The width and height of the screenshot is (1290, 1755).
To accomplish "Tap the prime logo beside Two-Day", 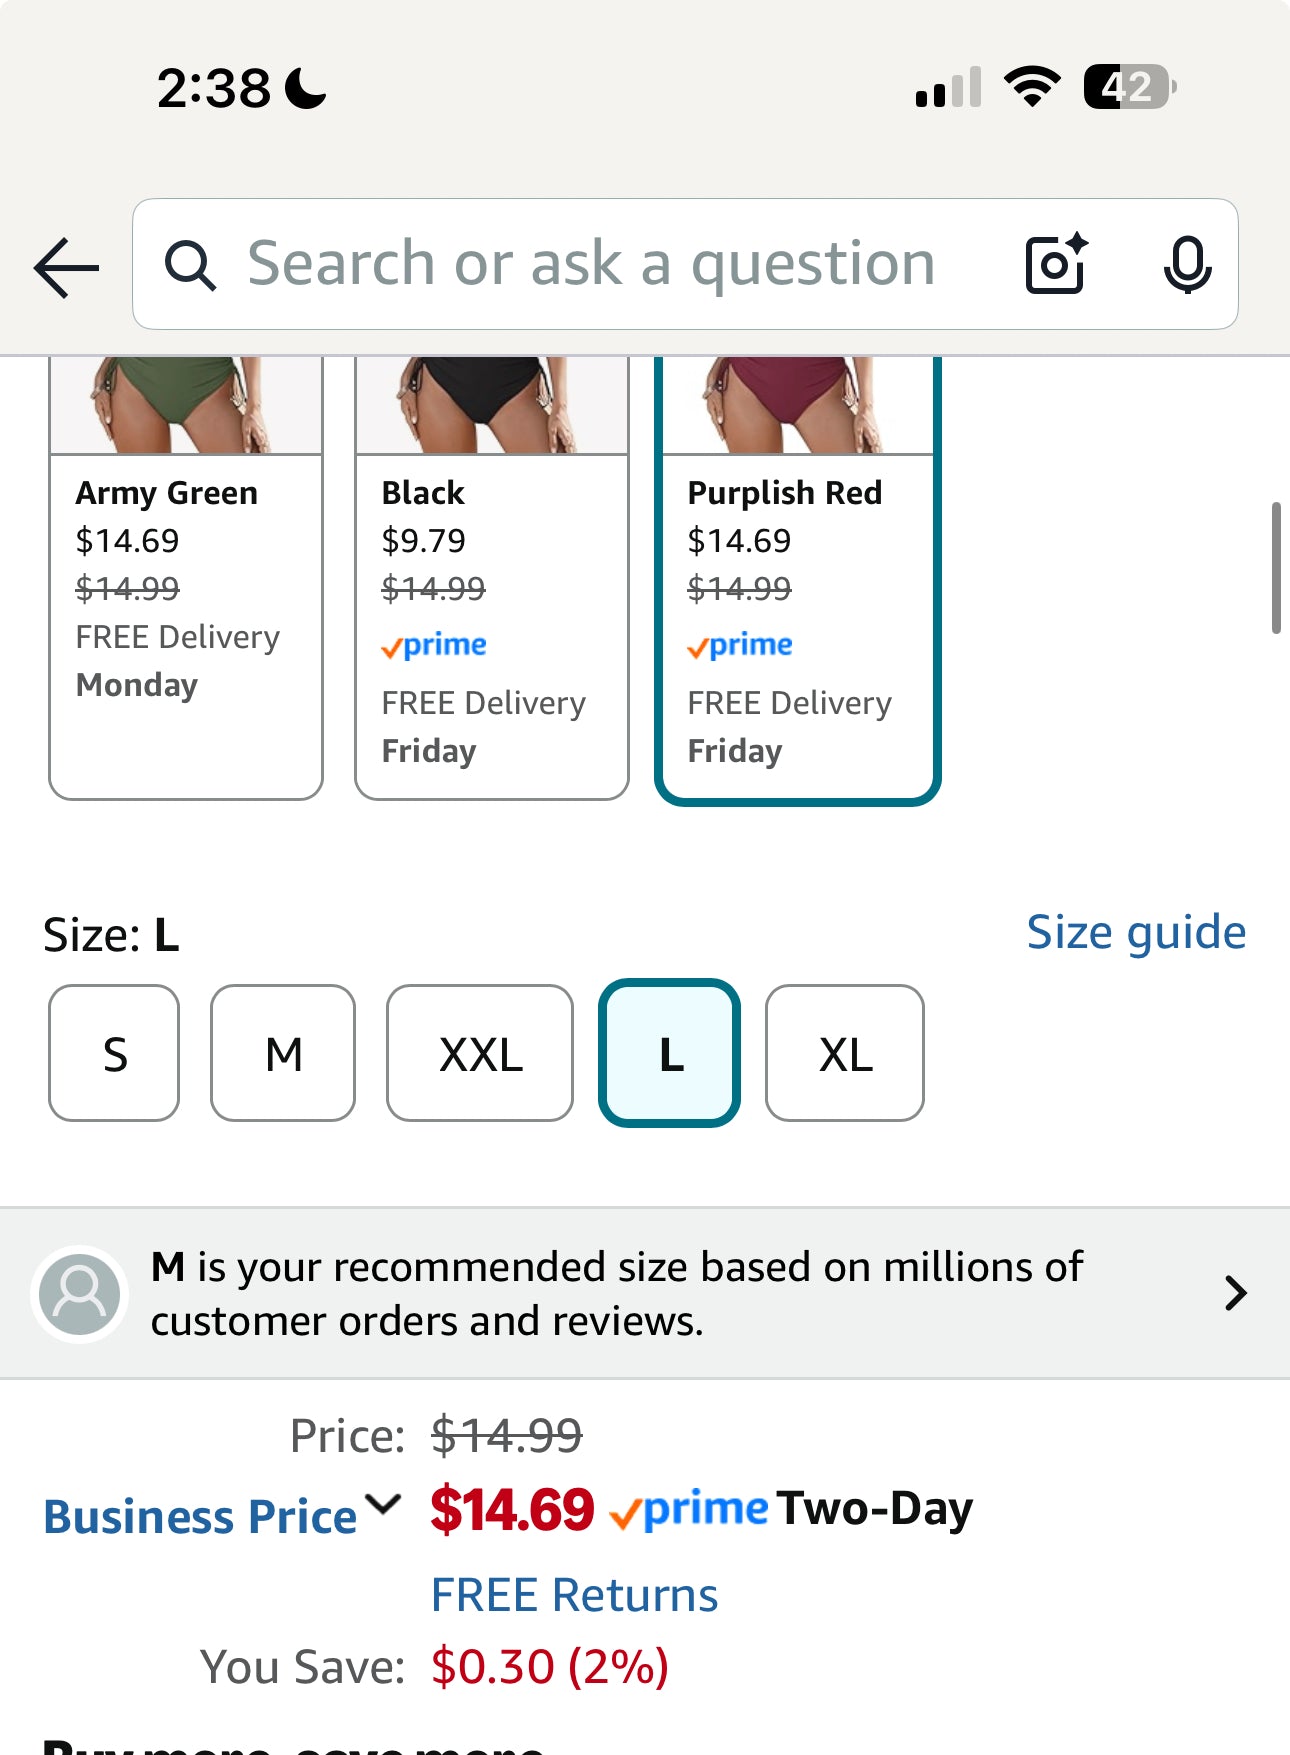I will [x=690, y=1510].
